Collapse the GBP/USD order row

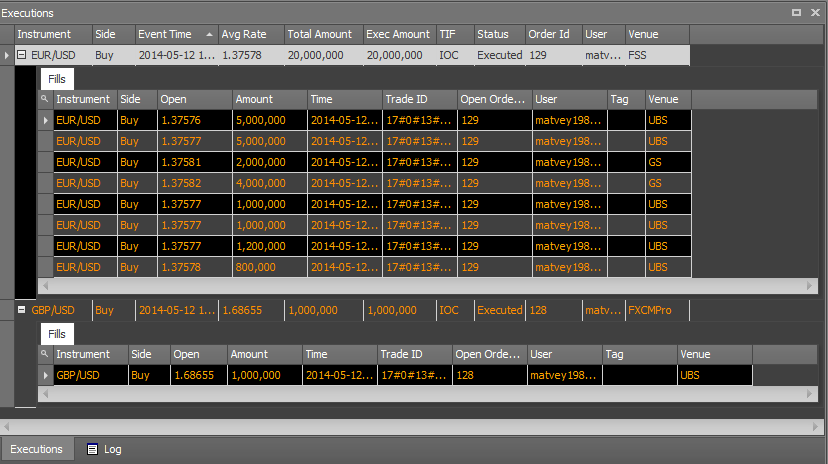coord(22,310)
